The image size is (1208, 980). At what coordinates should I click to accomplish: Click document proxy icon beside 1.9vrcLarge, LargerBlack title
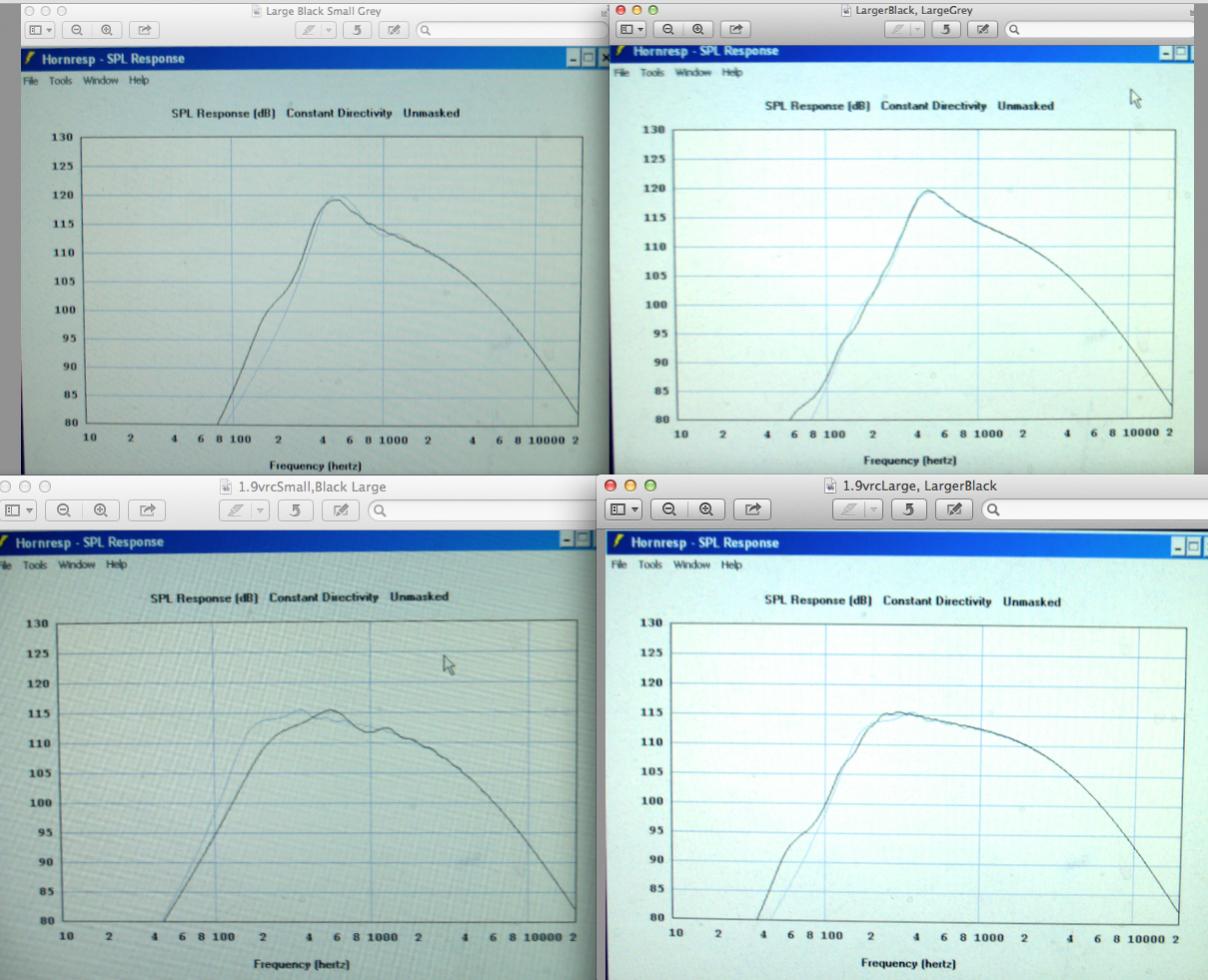click(x=831, y=486)
